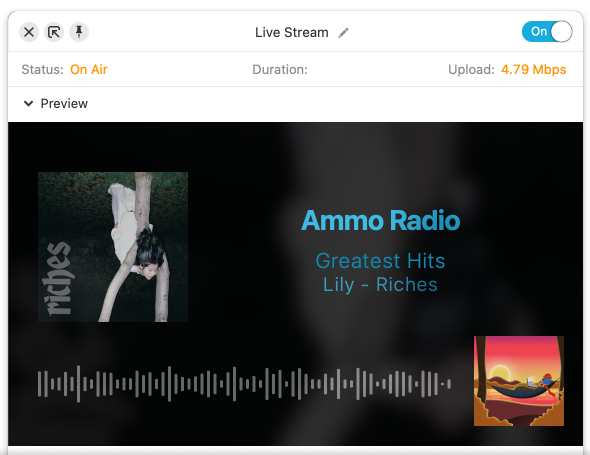590x455 pixels.
Task: Click the Greatest Hits subtitle text
Action: pos(380,261)
